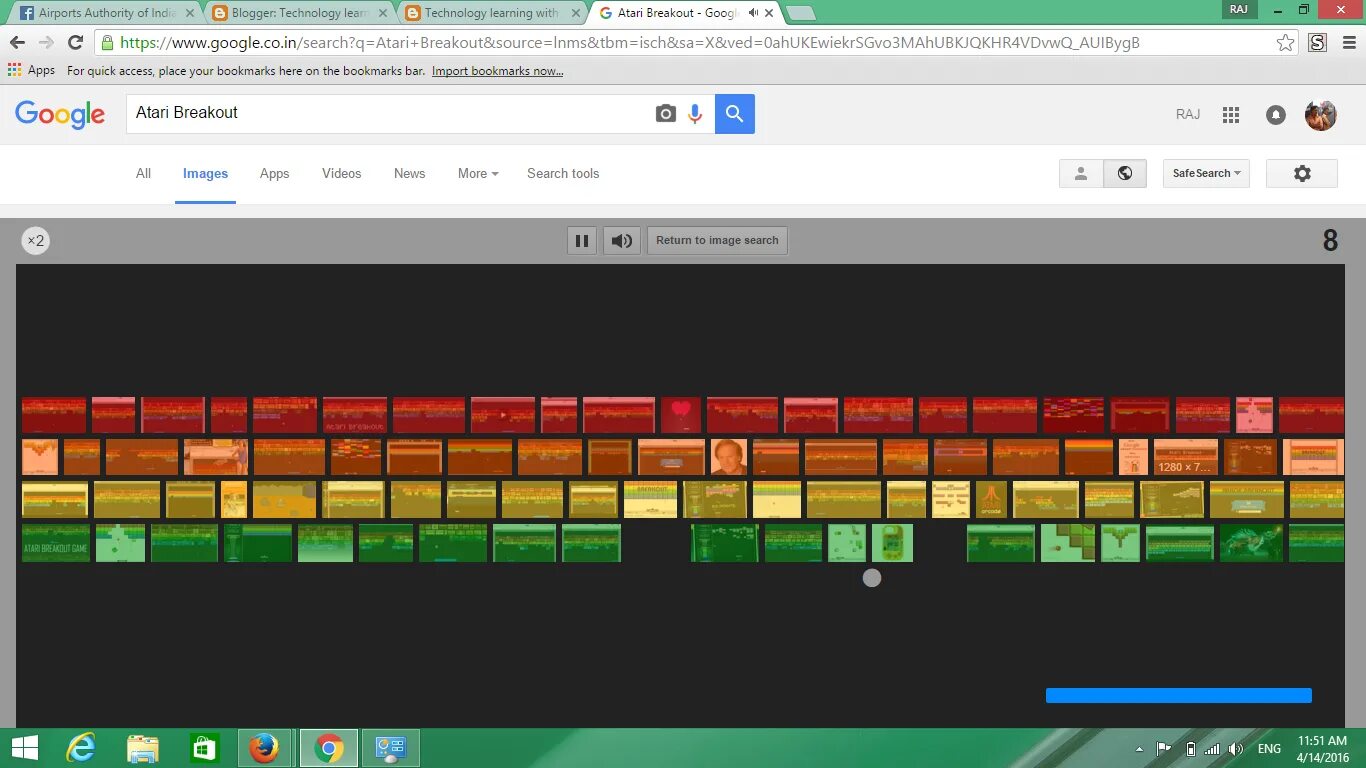The height and width of the screenshot is (768, 1366).
Task: Click the RAJ account name
Action: (x=1188, y=115)
